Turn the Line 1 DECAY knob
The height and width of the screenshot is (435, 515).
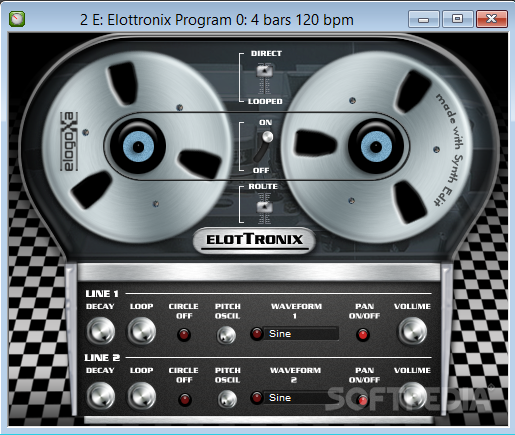point(100,331)
